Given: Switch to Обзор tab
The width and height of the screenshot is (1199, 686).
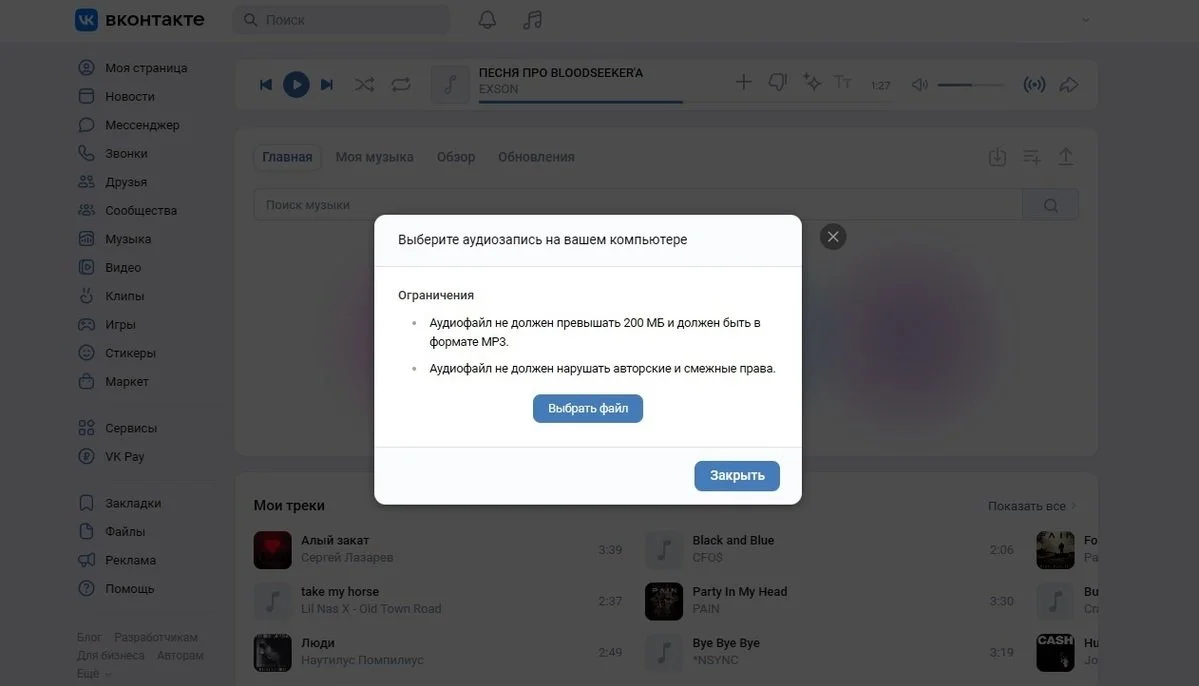Looking at the screenshot, I should [456, 157].
